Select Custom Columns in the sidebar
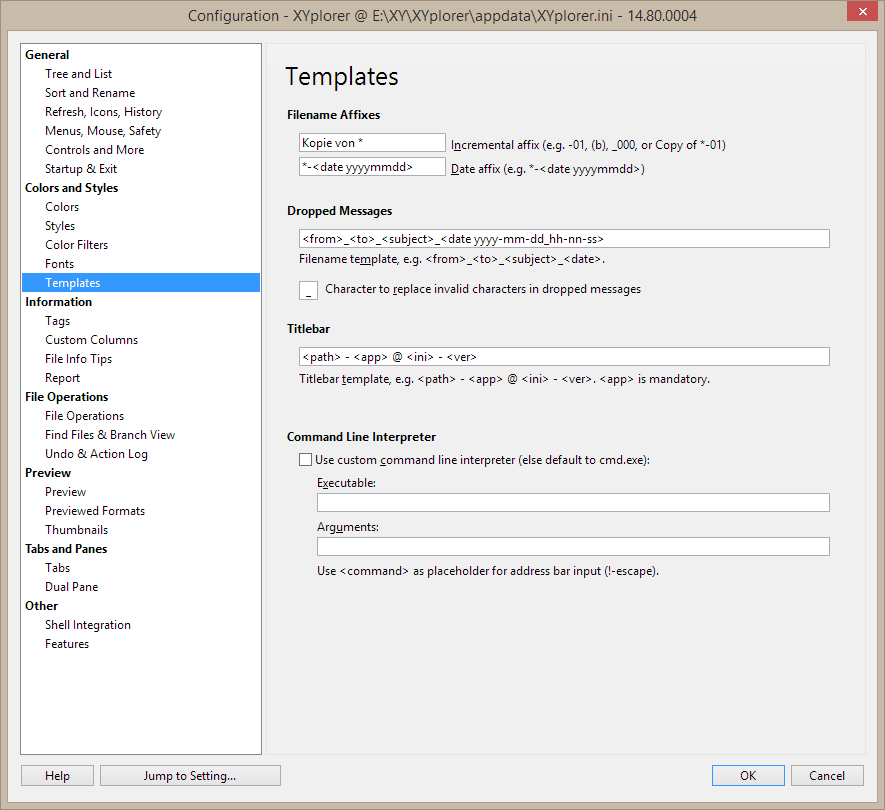The width and height of the screenshot is (885, 810). [x=91, y=340]
